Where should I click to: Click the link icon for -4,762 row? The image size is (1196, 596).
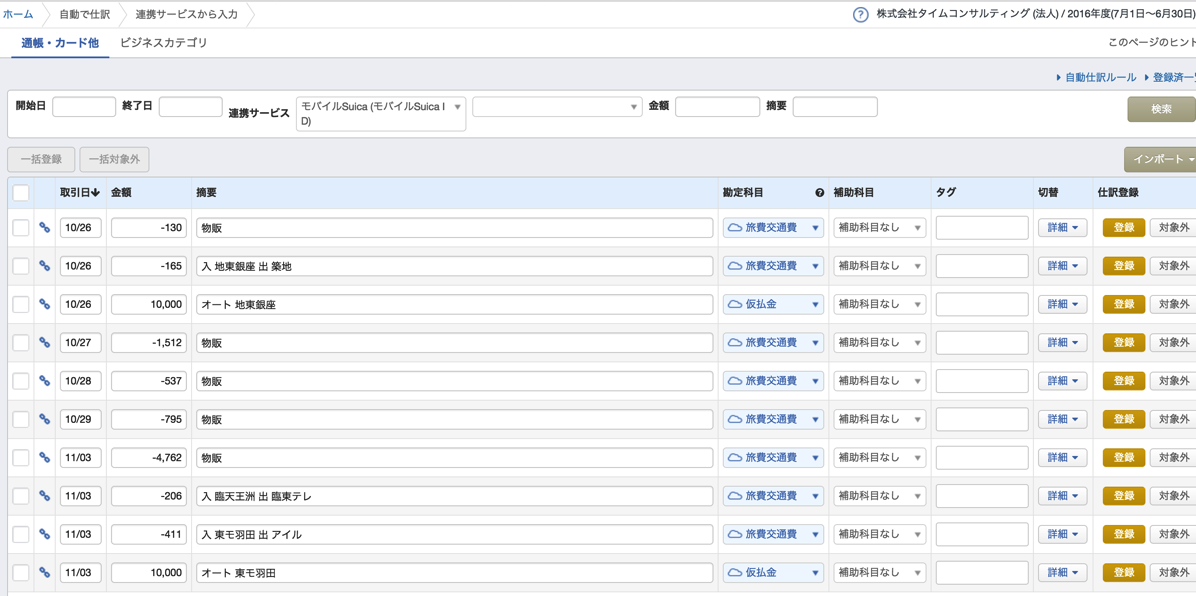(44, 458)
